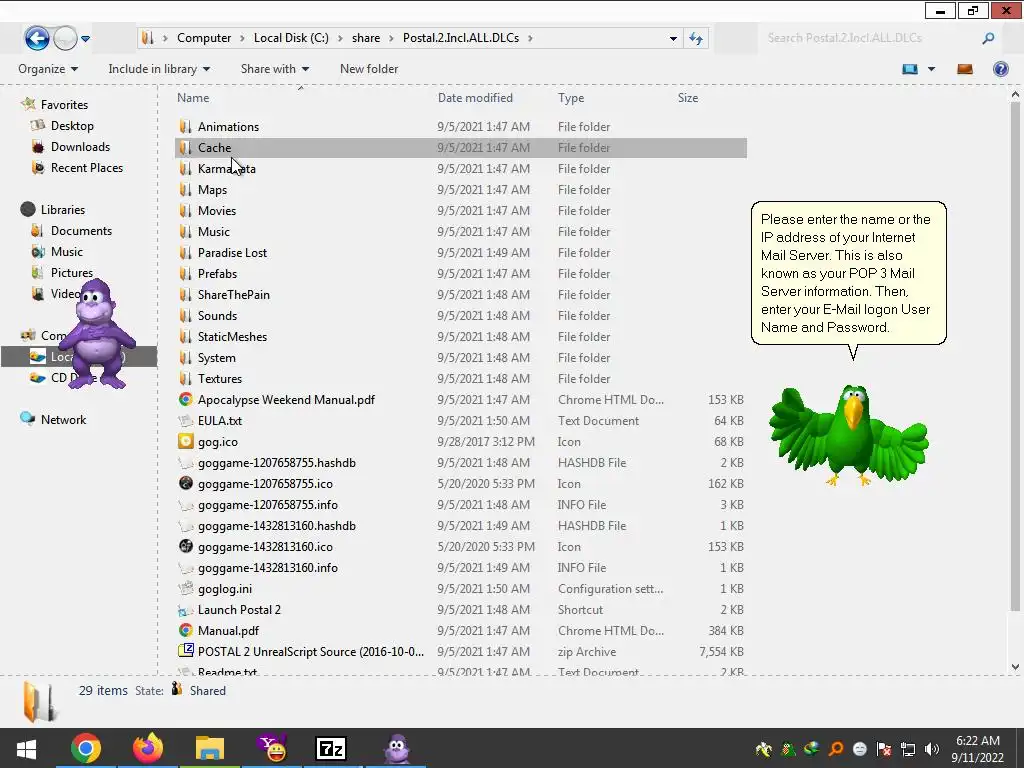Select Manual.pdf Chrome document icon

click(x=185, y=631)
